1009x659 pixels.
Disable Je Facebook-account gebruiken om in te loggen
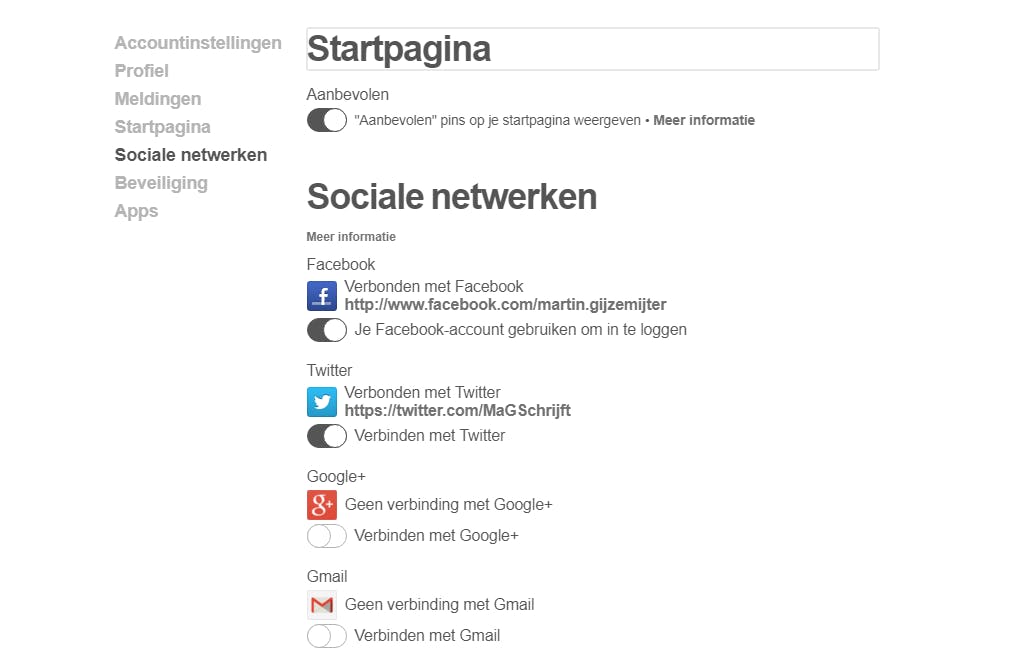pyautogui.click(x=326, y=330)
